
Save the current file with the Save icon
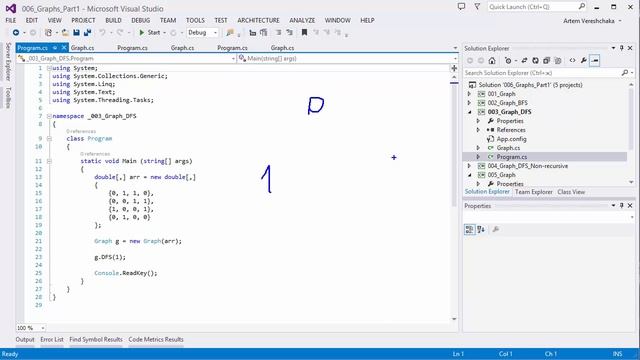click(76, 33)
